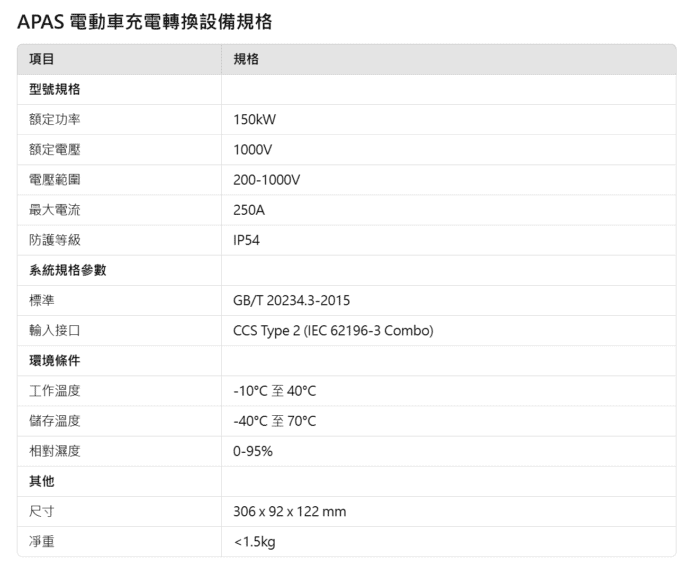
Task: Click the '200-1000V' voltage range value
Action: (266, 180)
